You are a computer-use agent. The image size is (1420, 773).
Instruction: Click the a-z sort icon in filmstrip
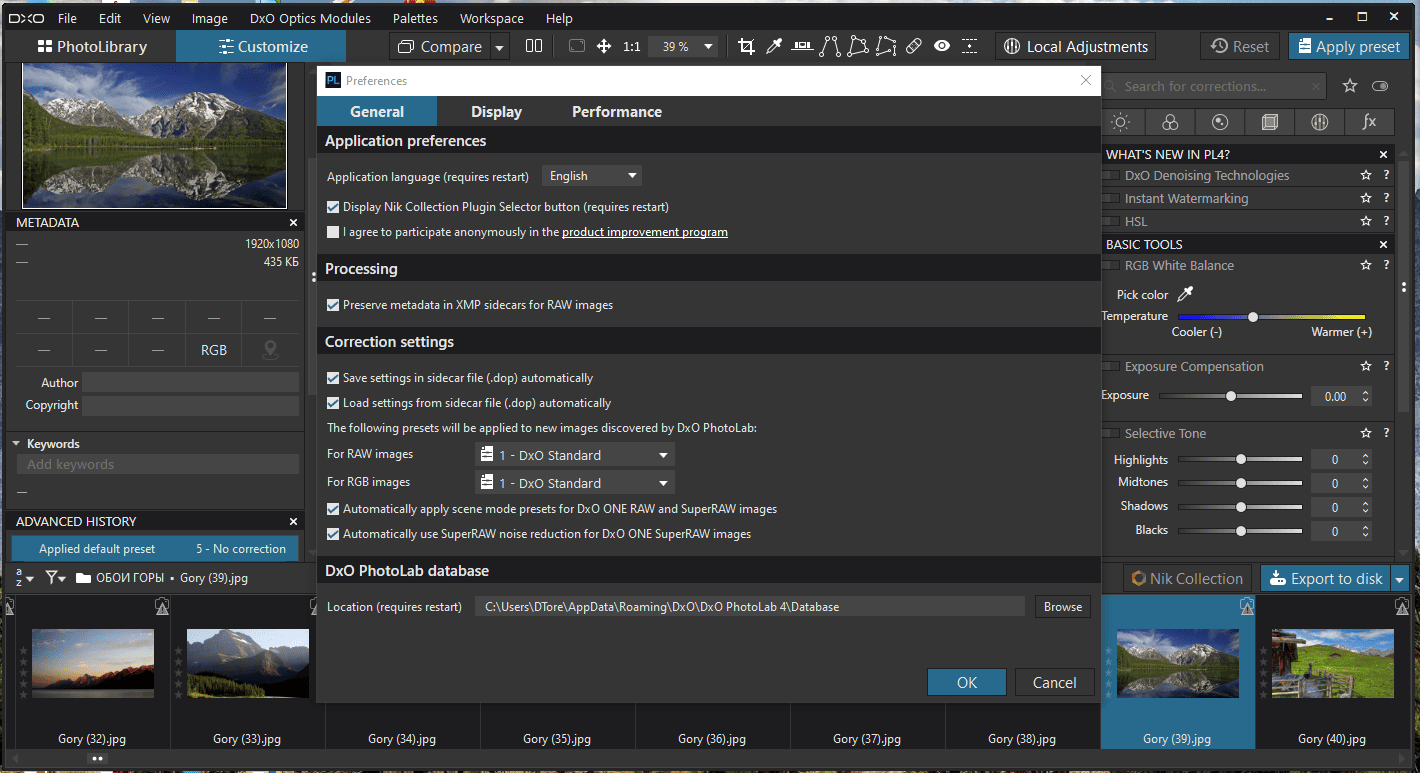click(23, 578)
